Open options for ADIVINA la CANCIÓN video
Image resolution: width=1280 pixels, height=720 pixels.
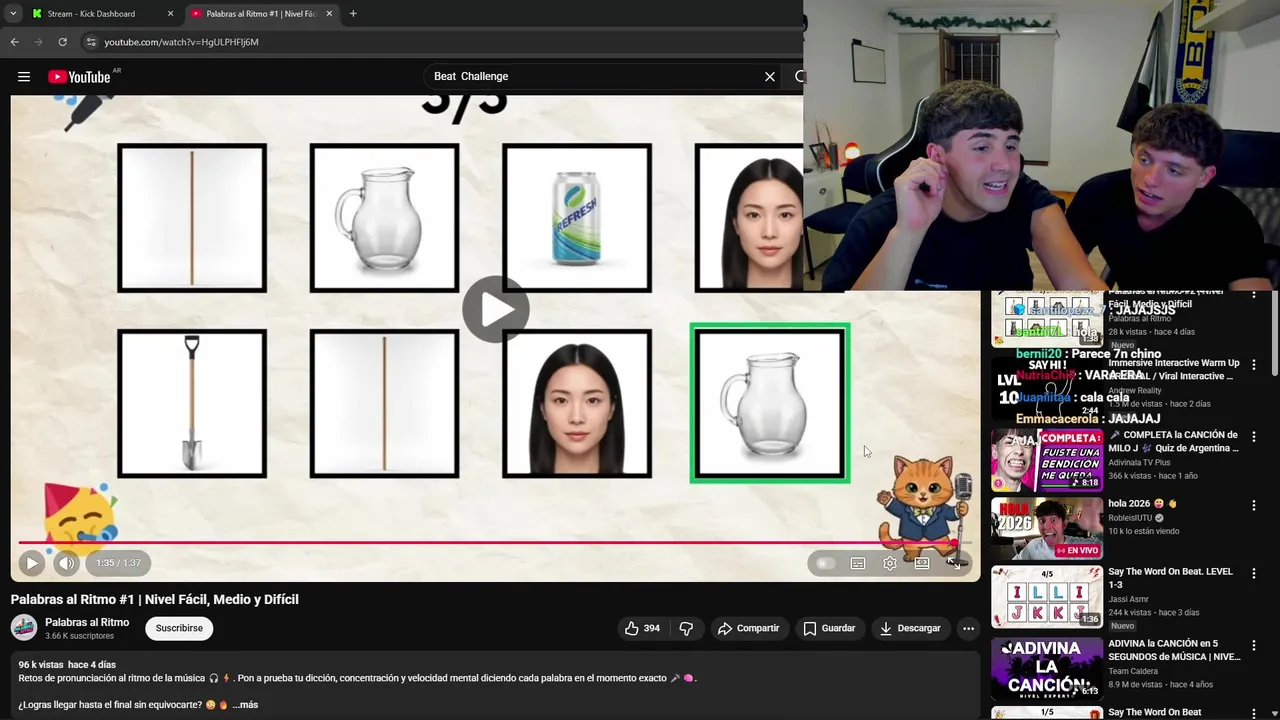point(1253,645)
